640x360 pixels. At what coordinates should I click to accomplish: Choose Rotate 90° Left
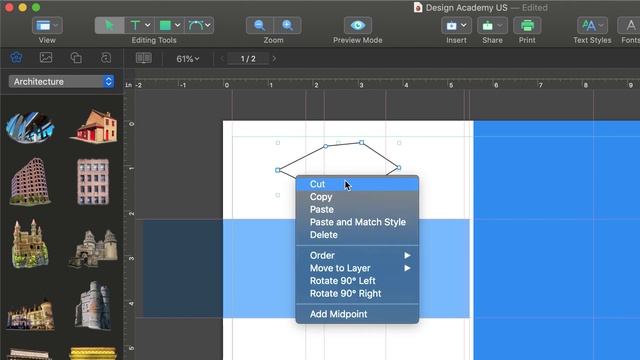coord(357,281)
